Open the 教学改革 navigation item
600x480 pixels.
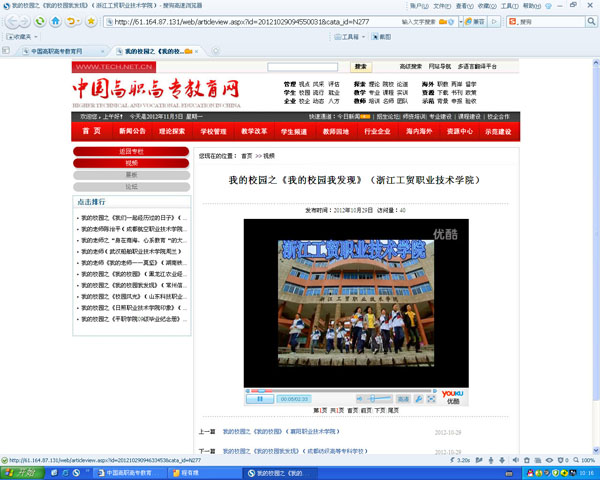254,131
